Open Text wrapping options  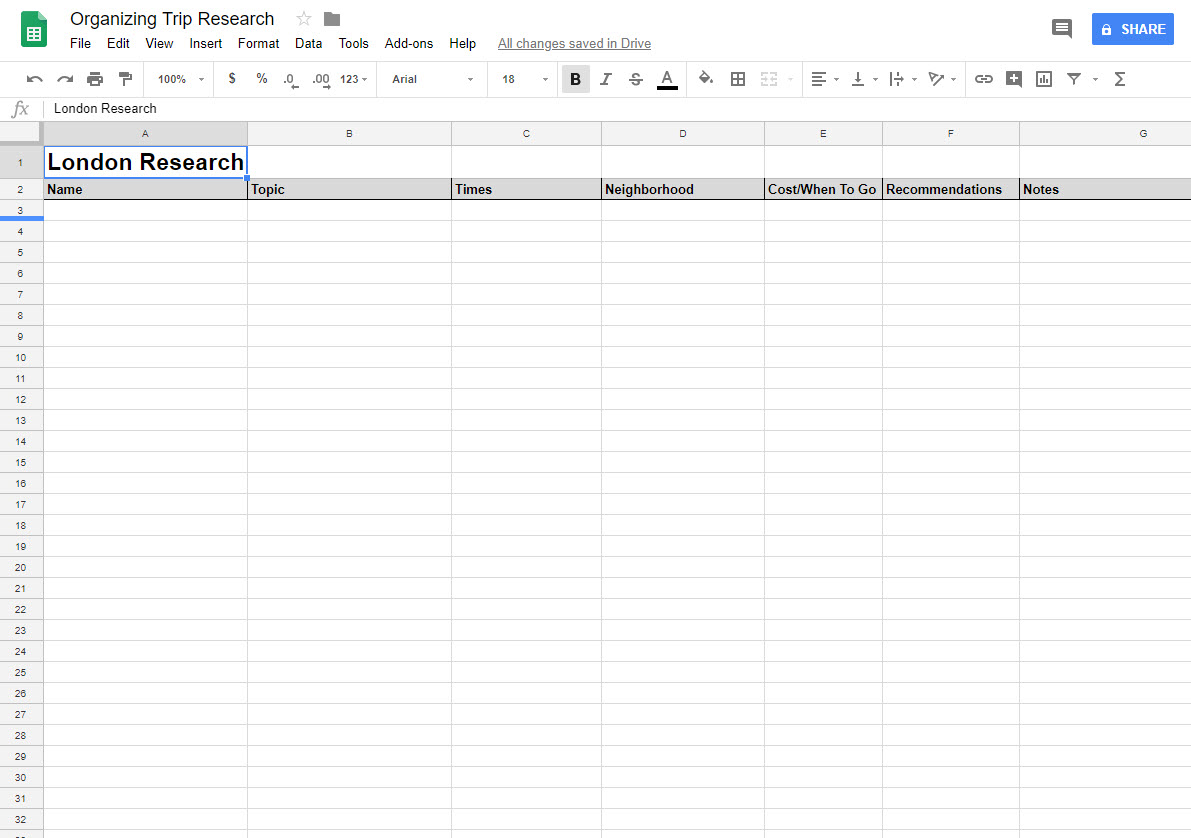pos(902,79)
